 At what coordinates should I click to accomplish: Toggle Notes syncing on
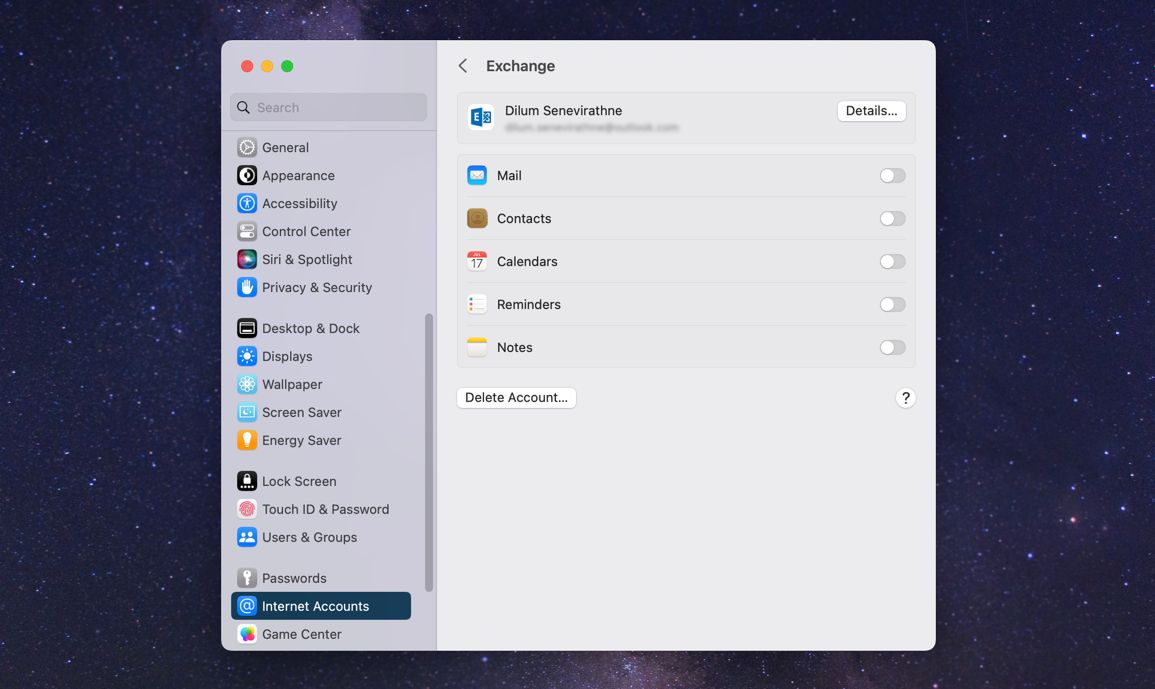pos(892,348)
